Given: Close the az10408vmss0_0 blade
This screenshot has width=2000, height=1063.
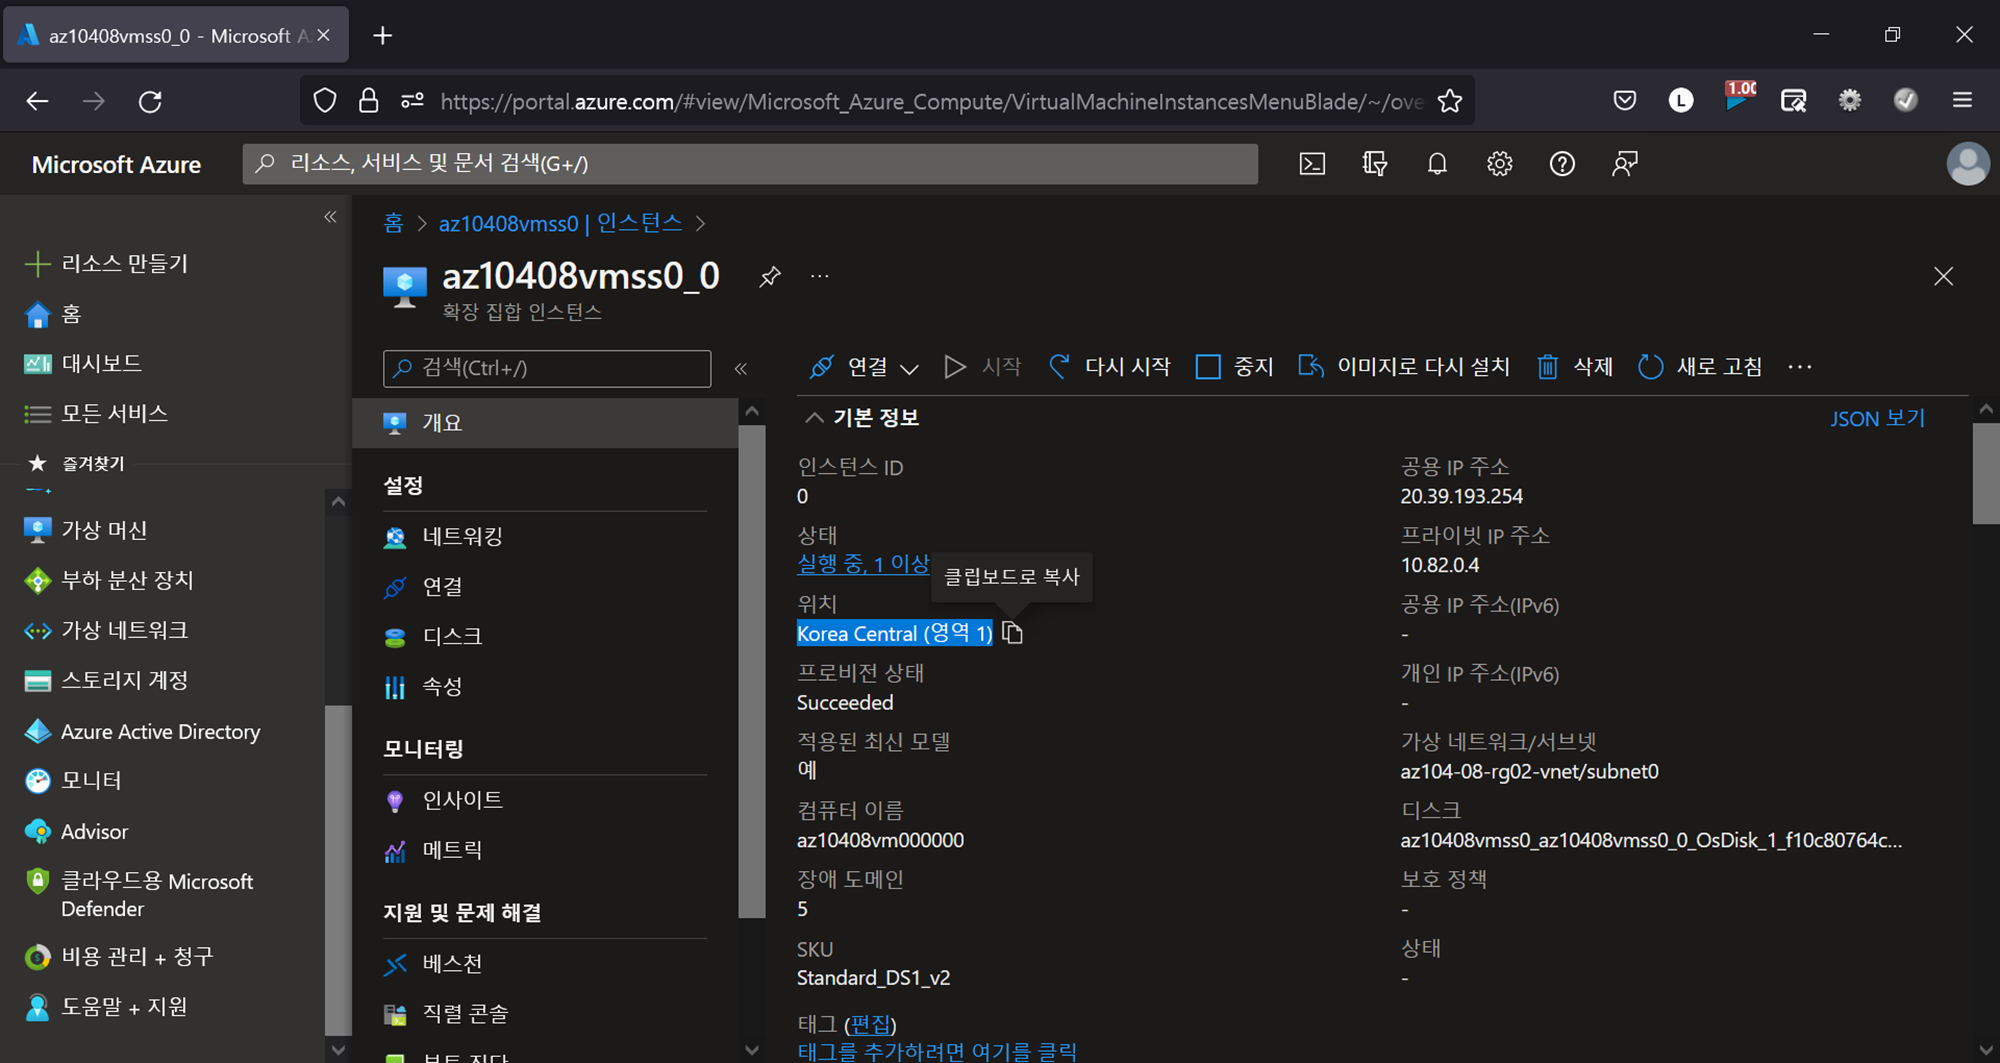Looking at the screenshot, I should (1943, 276).
